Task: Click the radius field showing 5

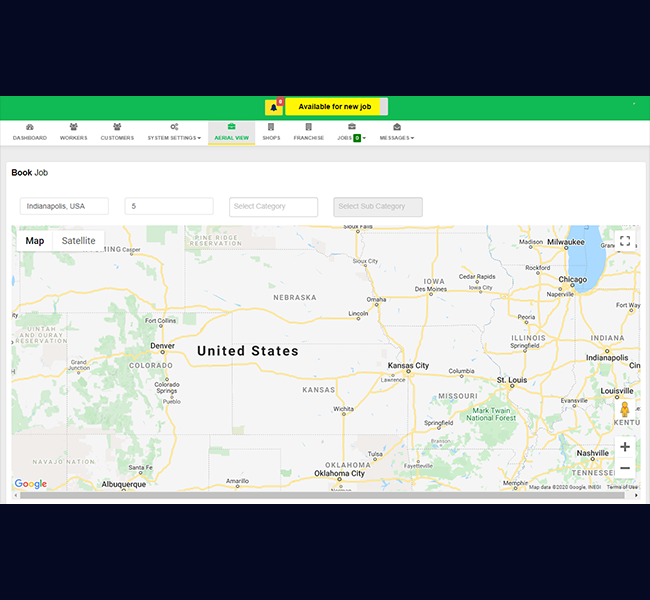Action: click(169, 206)
